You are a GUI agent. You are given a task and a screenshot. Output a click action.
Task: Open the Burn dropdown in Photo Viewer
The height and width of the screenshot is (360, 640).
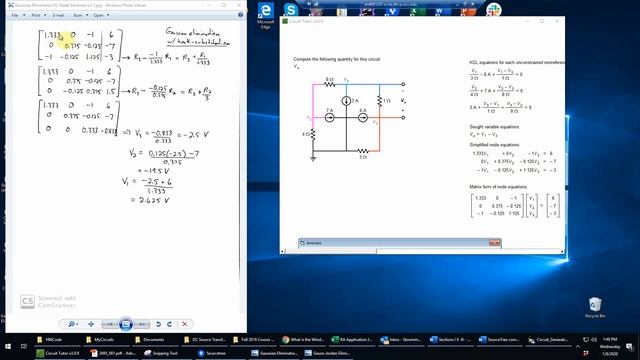pos(80,15)
